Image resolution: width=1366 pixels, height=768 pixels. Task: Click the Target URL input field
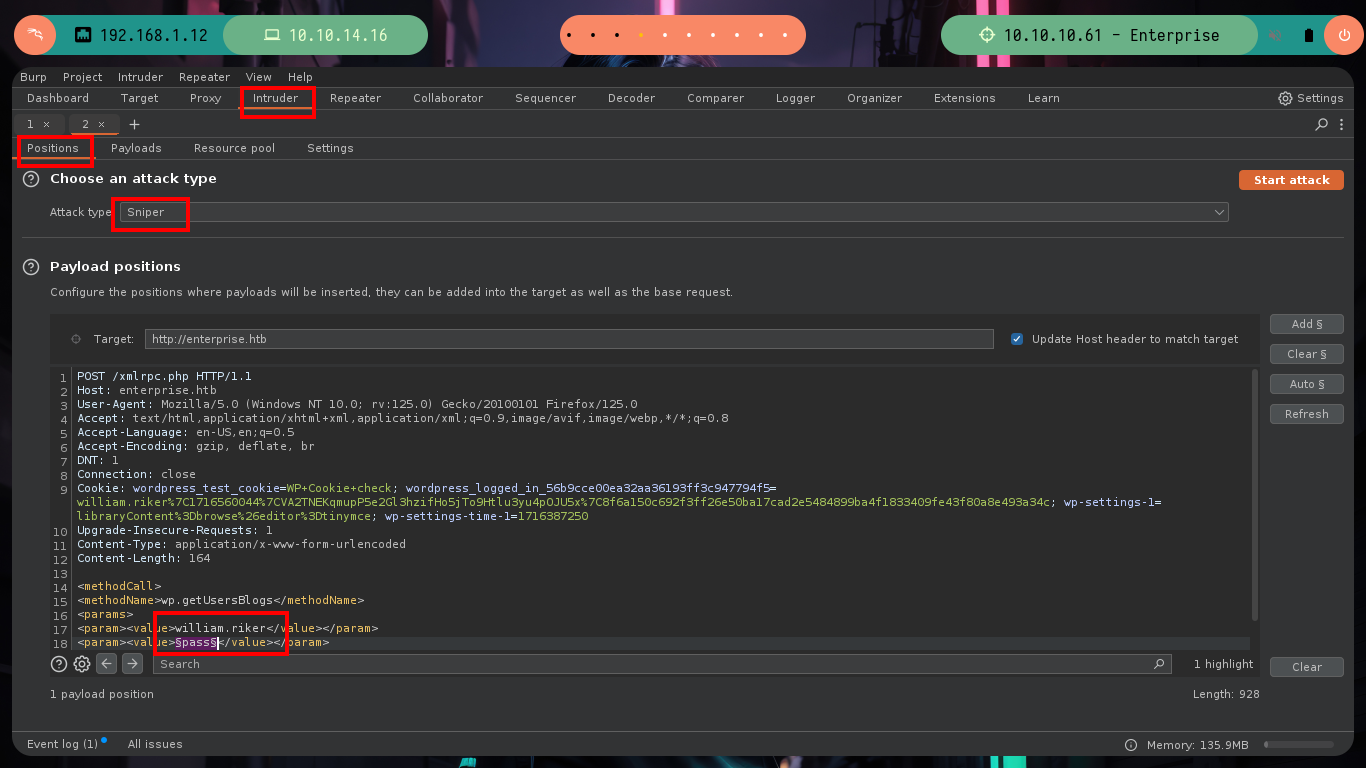(x=569, y=339)
